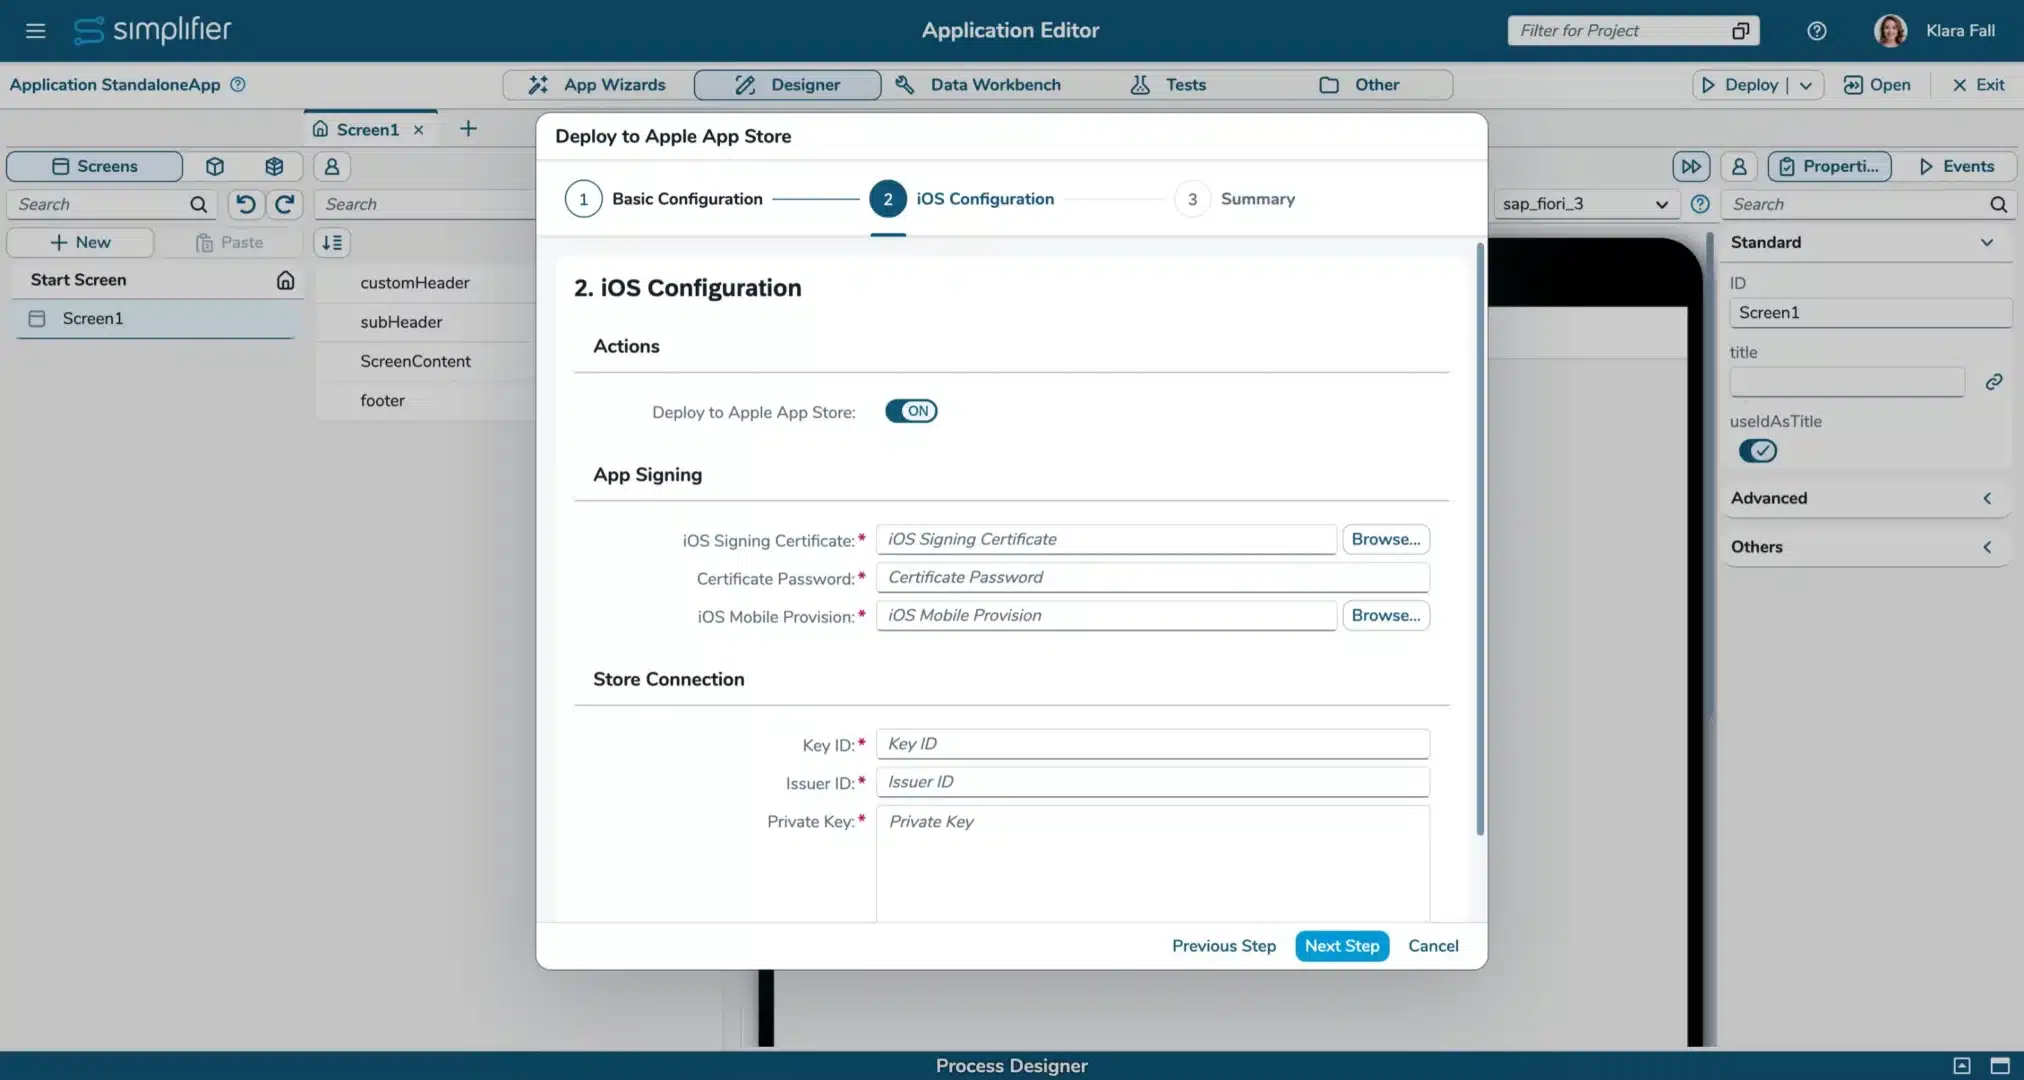Click the sort order icon above customHeader
Image resolution: width=2024 pixels, height=1080 pixels.
[x=332, y=242]
